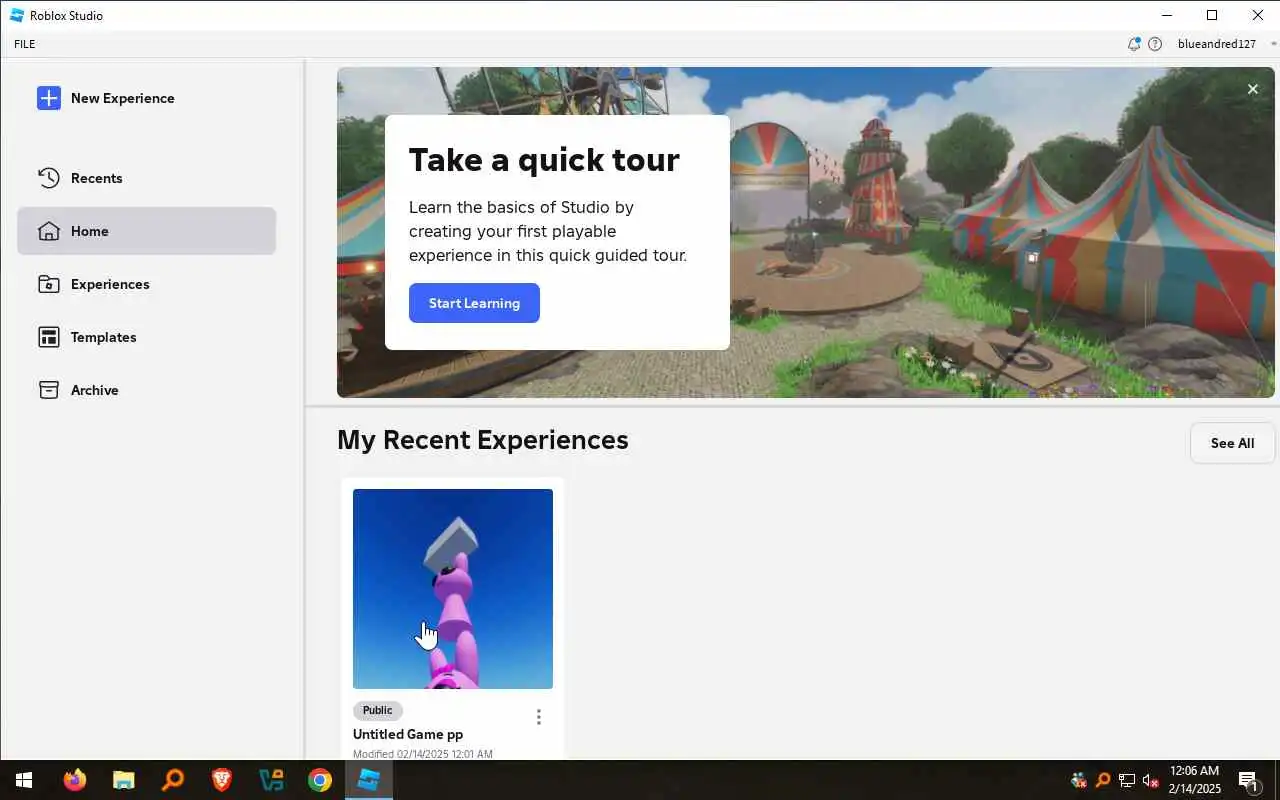Click the taskbar clock showing 12:06 AM
The height and width of the screenshot is (800, 1280).
1194,780
